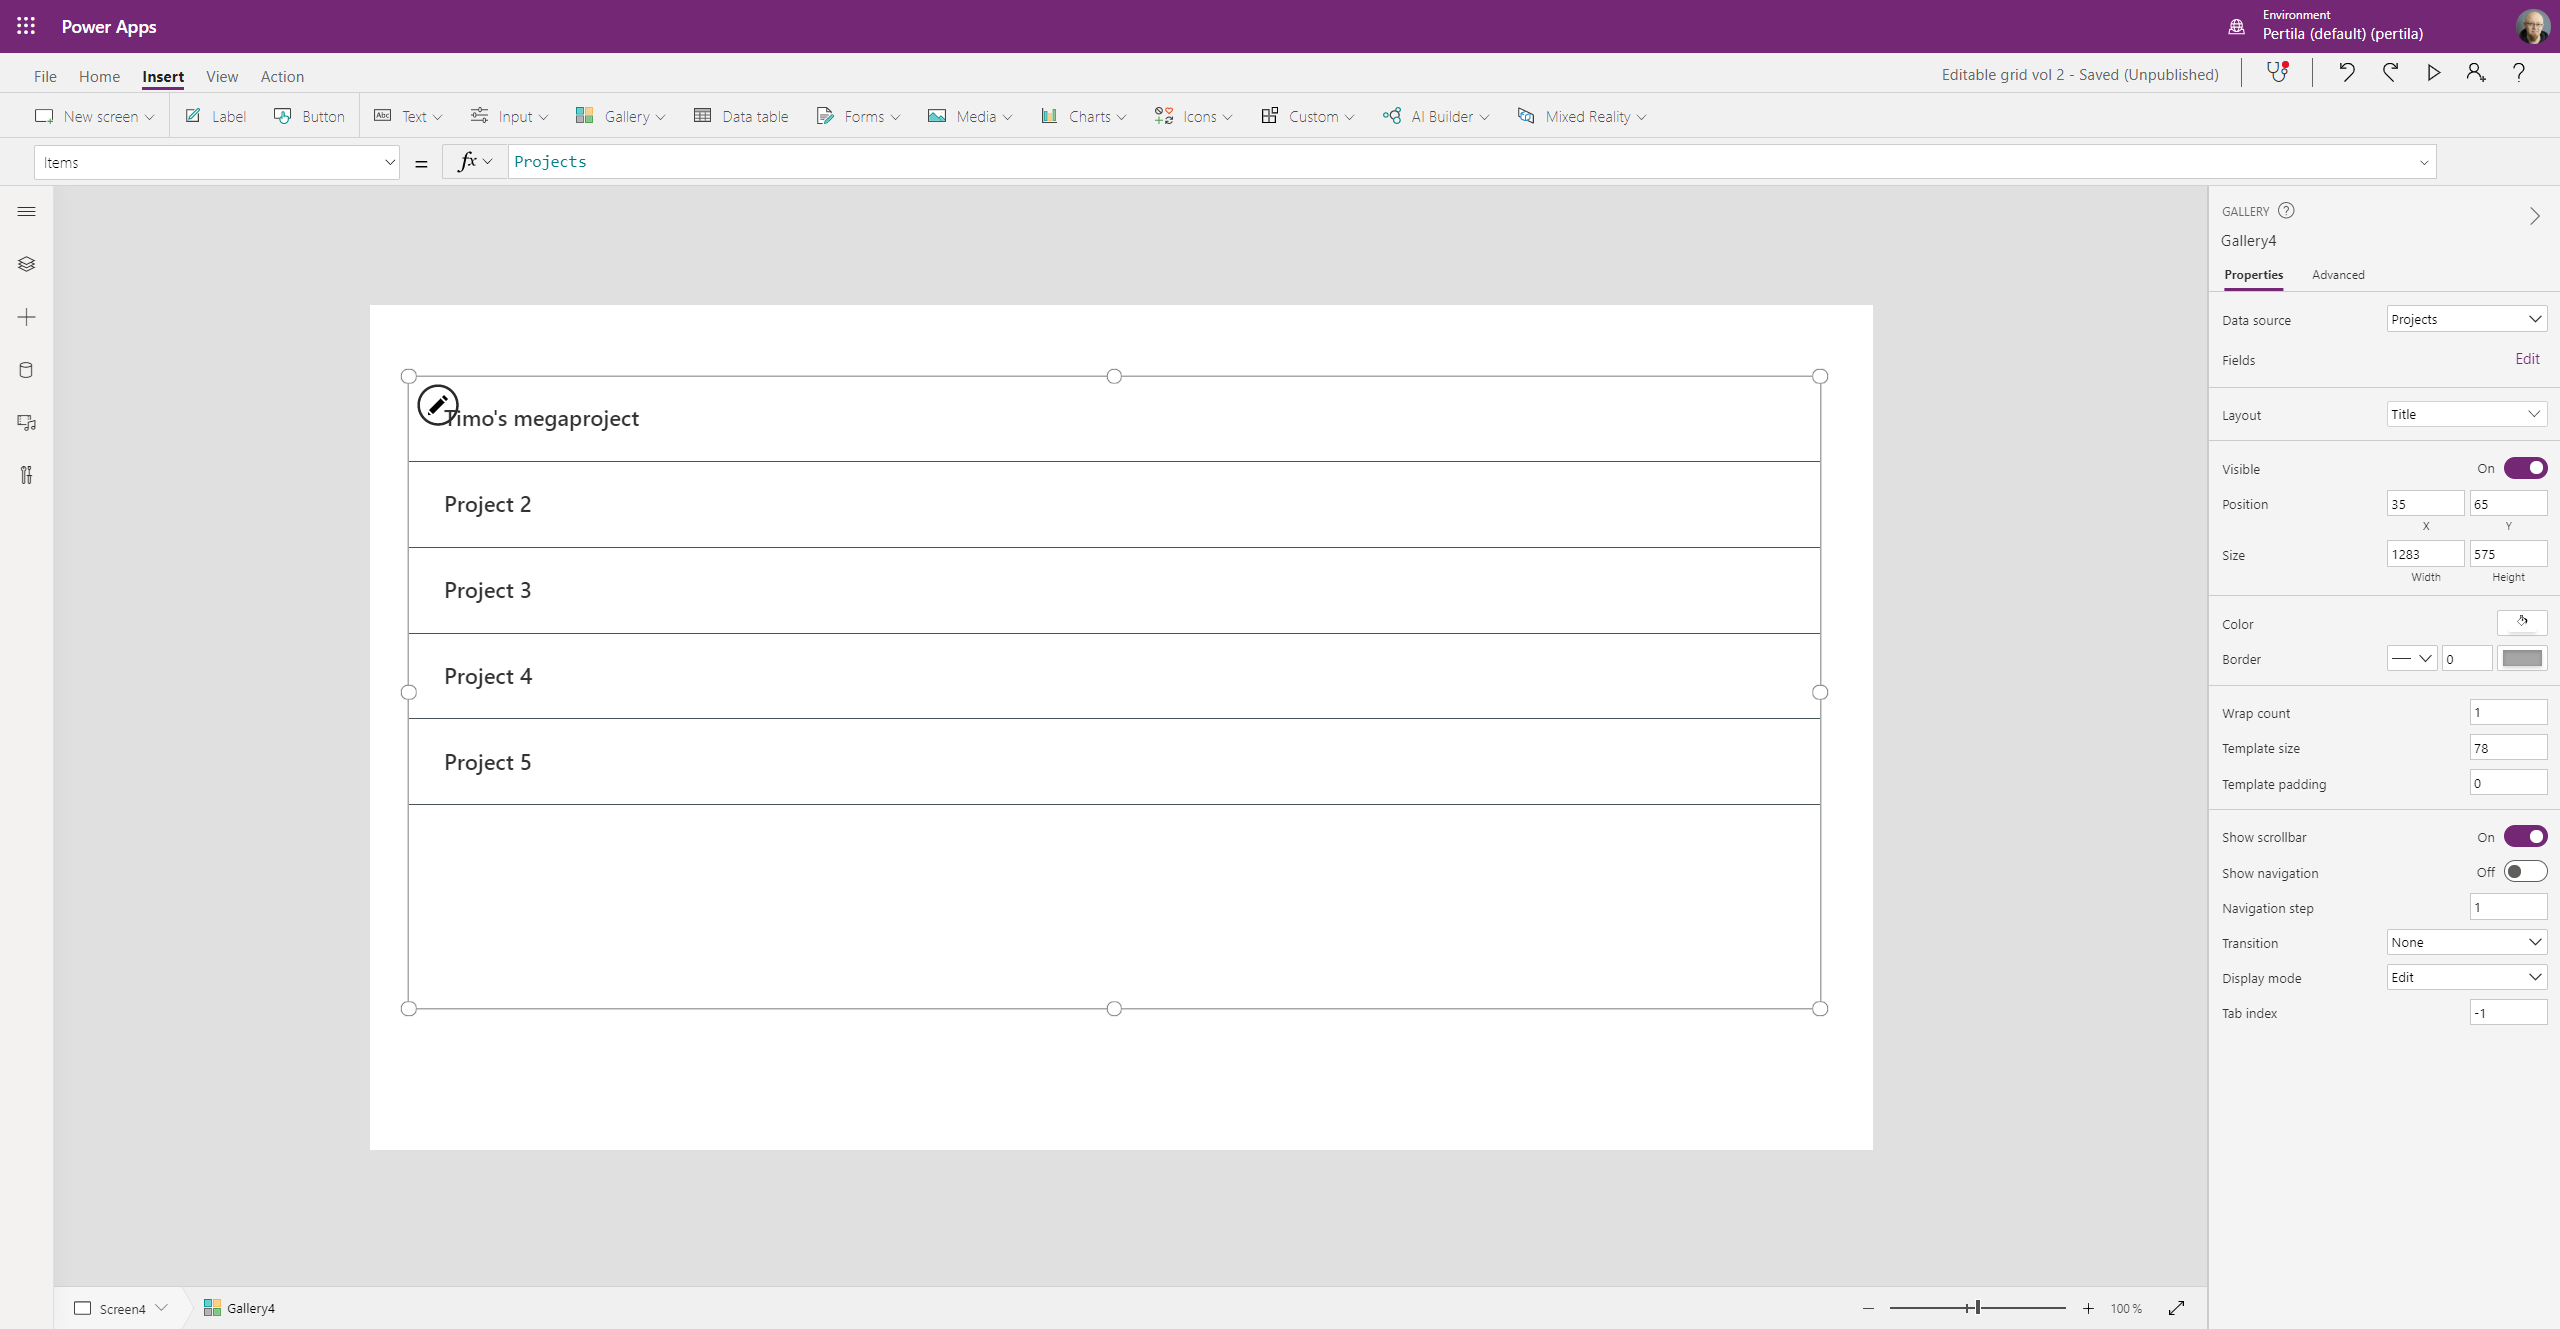
Task: Click the Border color swatch
Action: point(2521,658)
